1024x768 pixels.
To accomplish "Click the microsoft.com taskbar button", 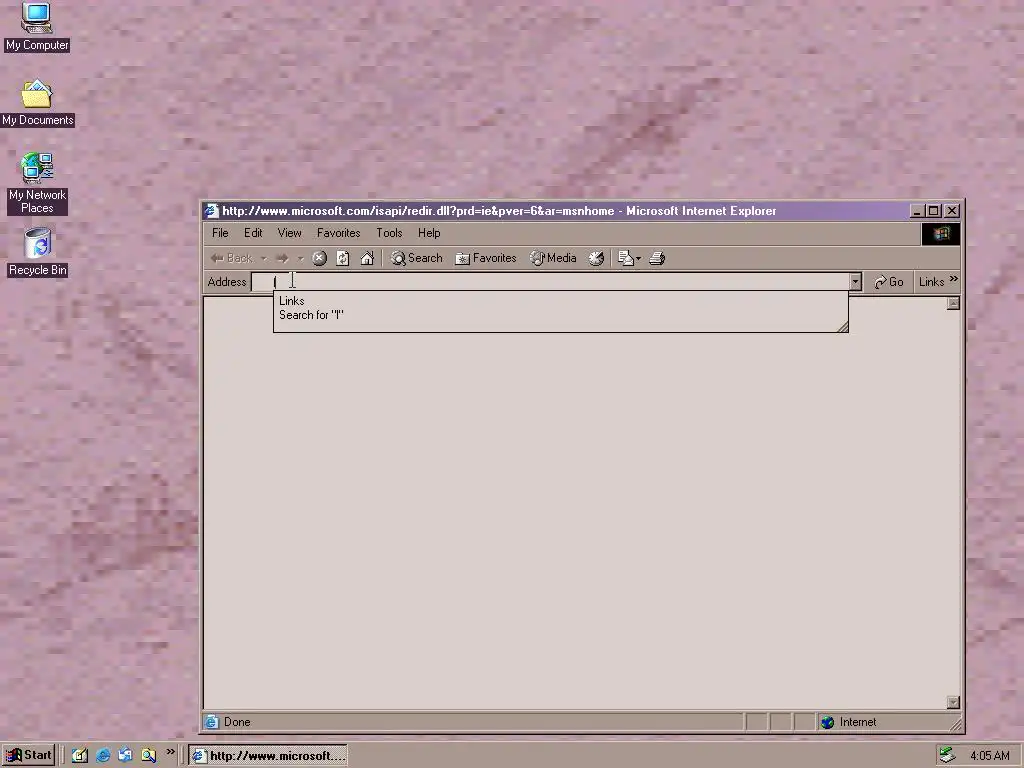I will point(268,756).
